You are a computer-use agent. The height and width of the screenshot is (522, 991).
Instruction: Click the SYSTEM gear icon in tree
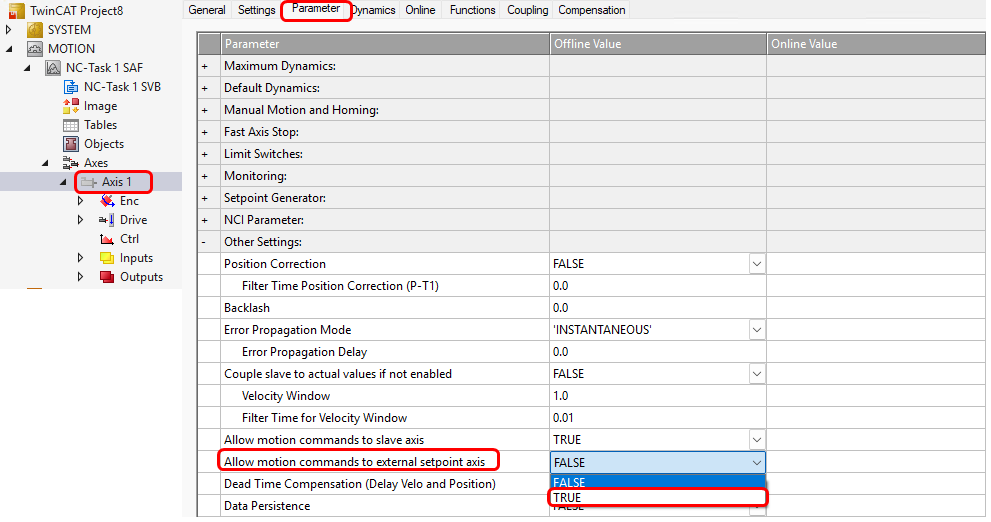point(35,30)
